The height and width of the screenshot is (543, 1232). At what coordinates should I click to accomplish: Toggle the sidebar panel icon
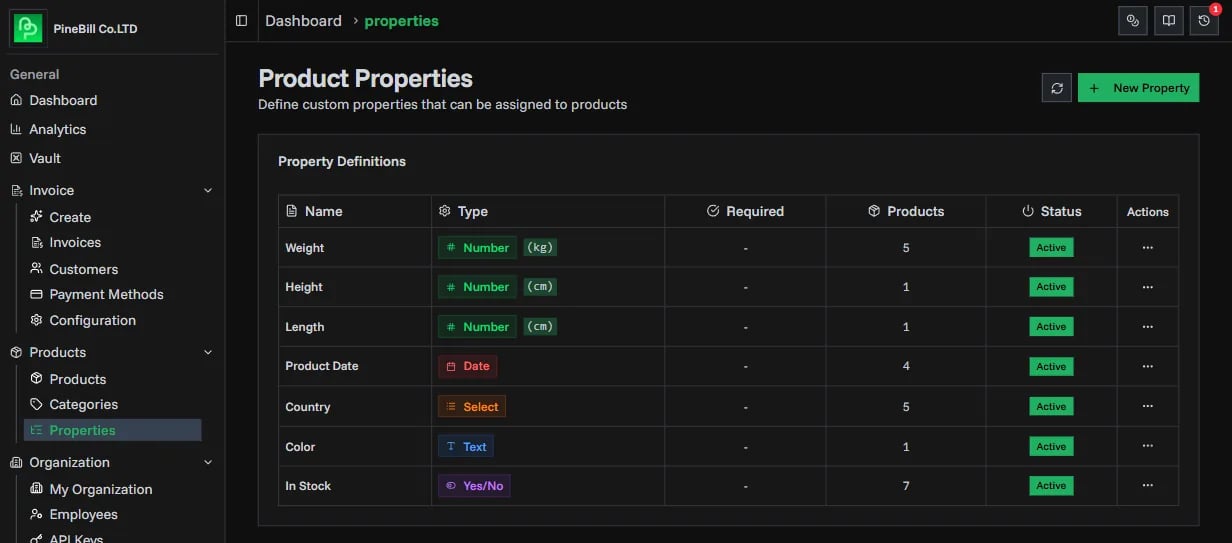tap(241, 21)
